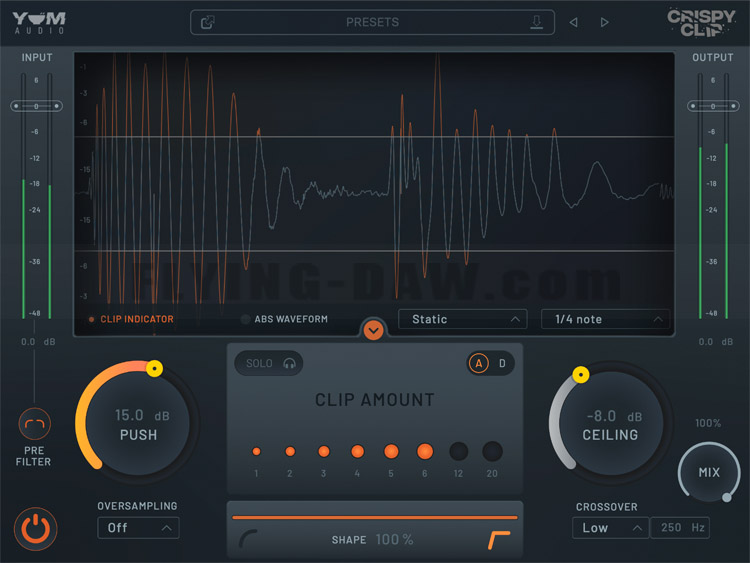Go to next preset arrow
The height and width of the screenshot is (563, 750).
pyautogui.click(x=605, y=22)
